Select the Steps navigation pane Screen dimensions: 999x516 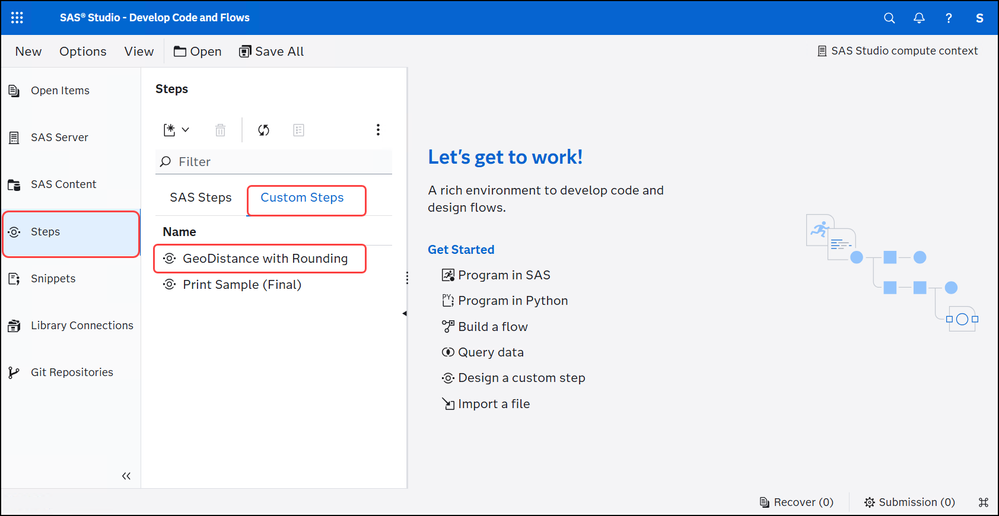click(x=70, y=232)
